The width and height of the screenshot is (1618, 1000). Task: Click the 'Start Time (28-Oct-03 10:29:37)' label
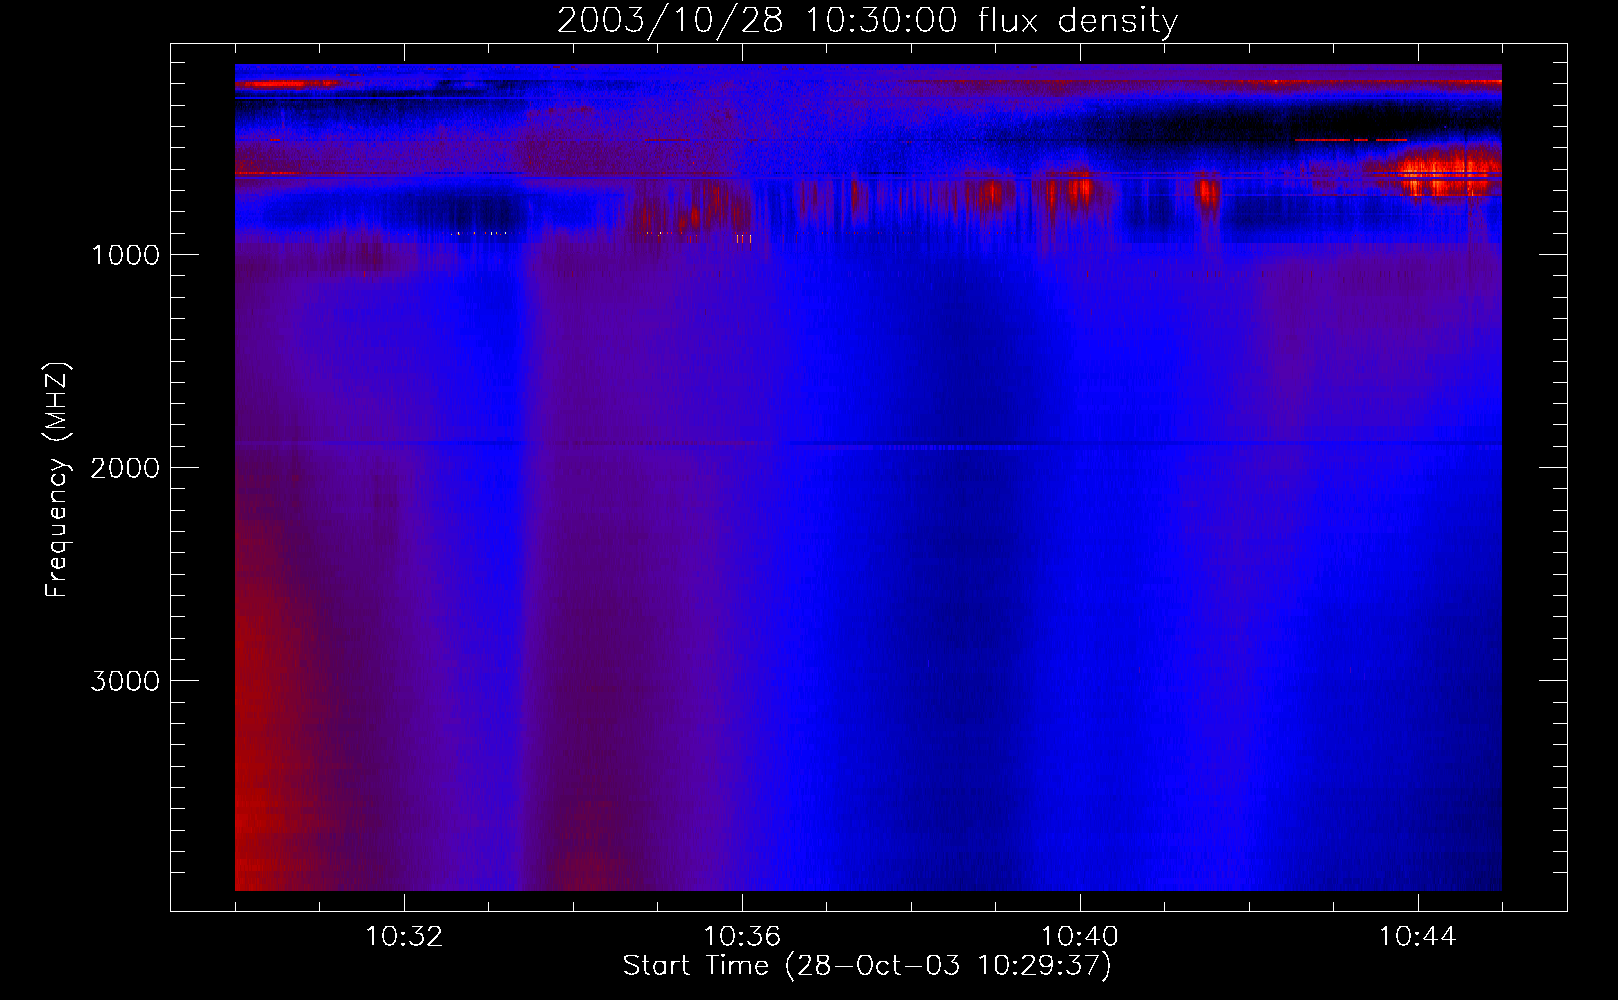coord(867,966)
